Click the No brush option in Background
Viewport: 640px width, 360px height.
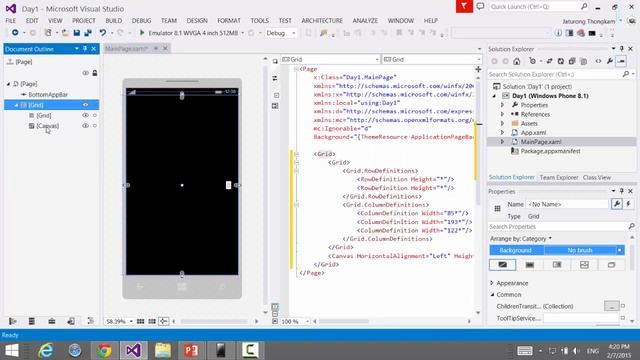click(580, 250)
